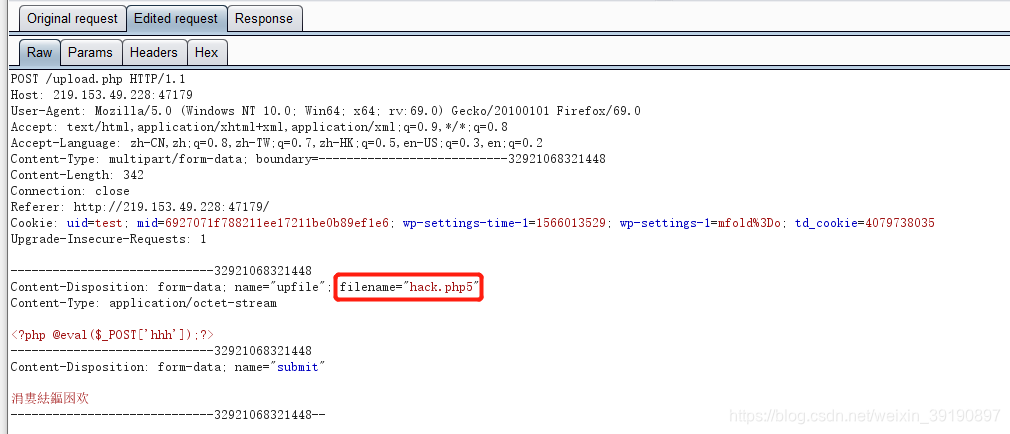Open the Response tab
The height and width of the screenshot is (434, 1010).
tap(264, 19)
